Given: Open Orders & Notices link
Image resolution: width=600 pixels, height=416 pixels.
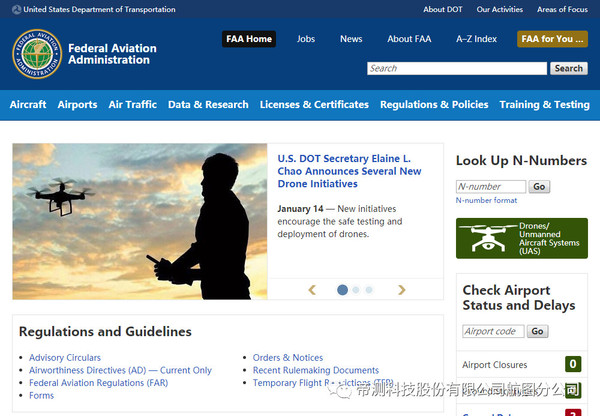Looking at the screenshot, I should [288, 357].
